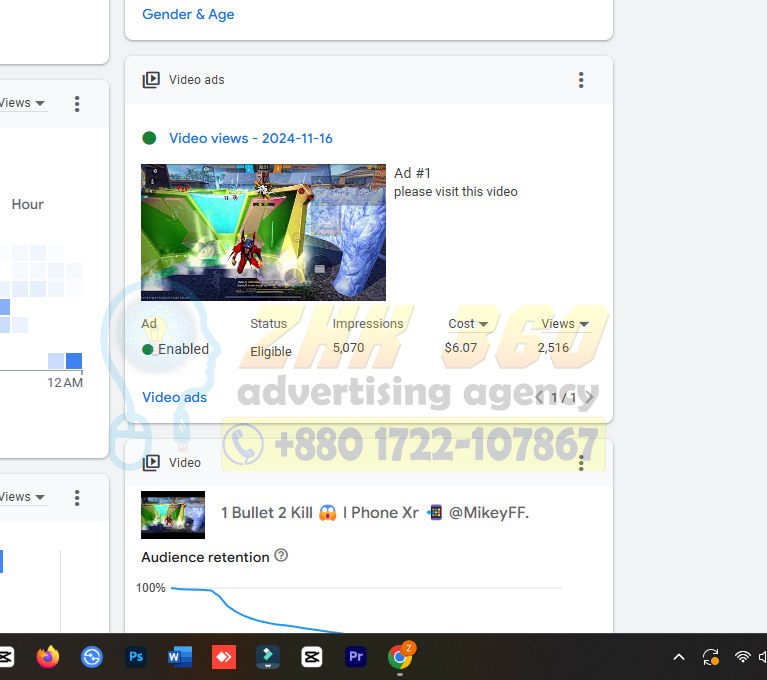The width and height of the screenshot is (767, 680).
Task: Open lower left card Views dropdown
Action: (22, 497)
